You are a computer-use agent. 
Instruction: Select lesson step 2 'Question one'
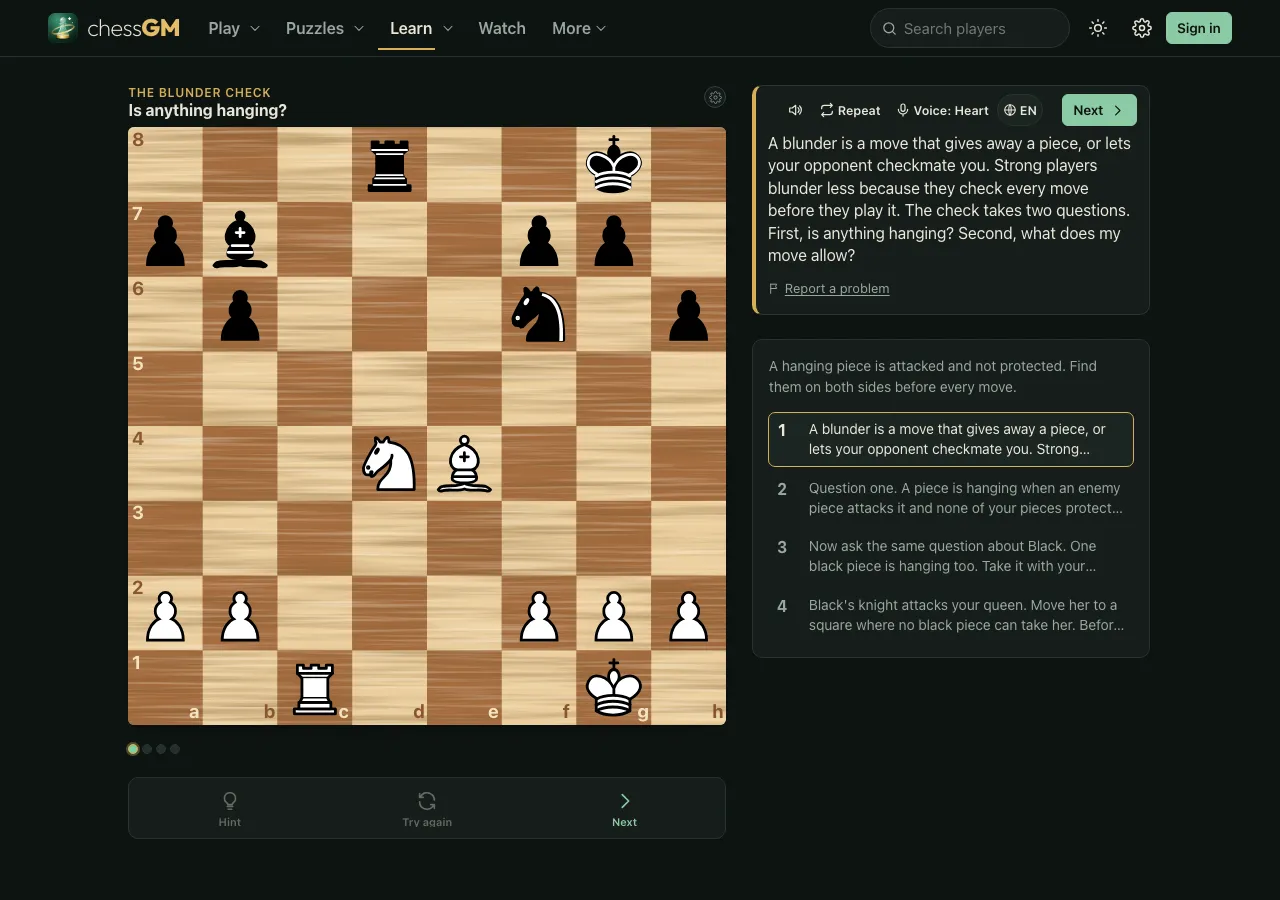tap(951, 498)
